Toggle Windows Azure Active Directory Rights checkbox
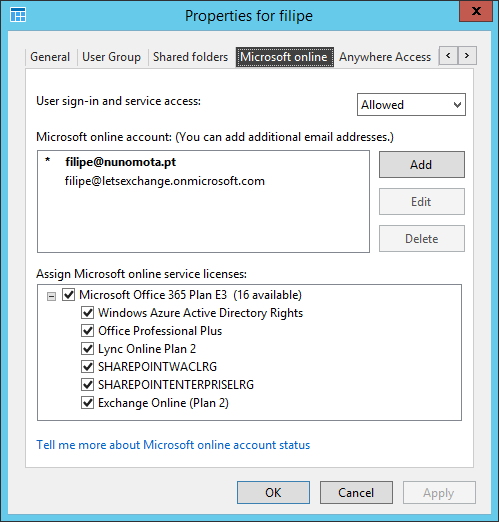The height and width of the screenshot is (522, 499). coord(87,313)
